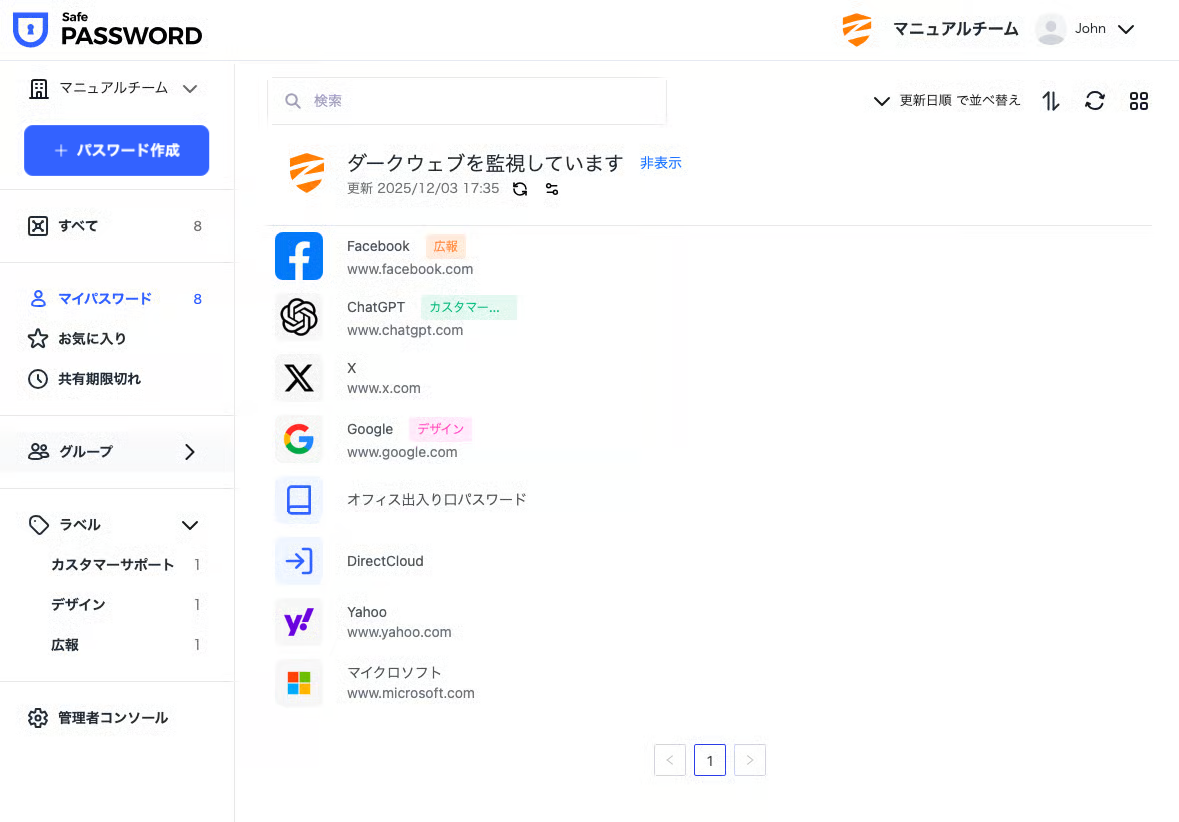Screen dimensions: 1179x822
Task: Select お気に入り in the sidebar
Action: pyautogui.click(x=92, y=339)
